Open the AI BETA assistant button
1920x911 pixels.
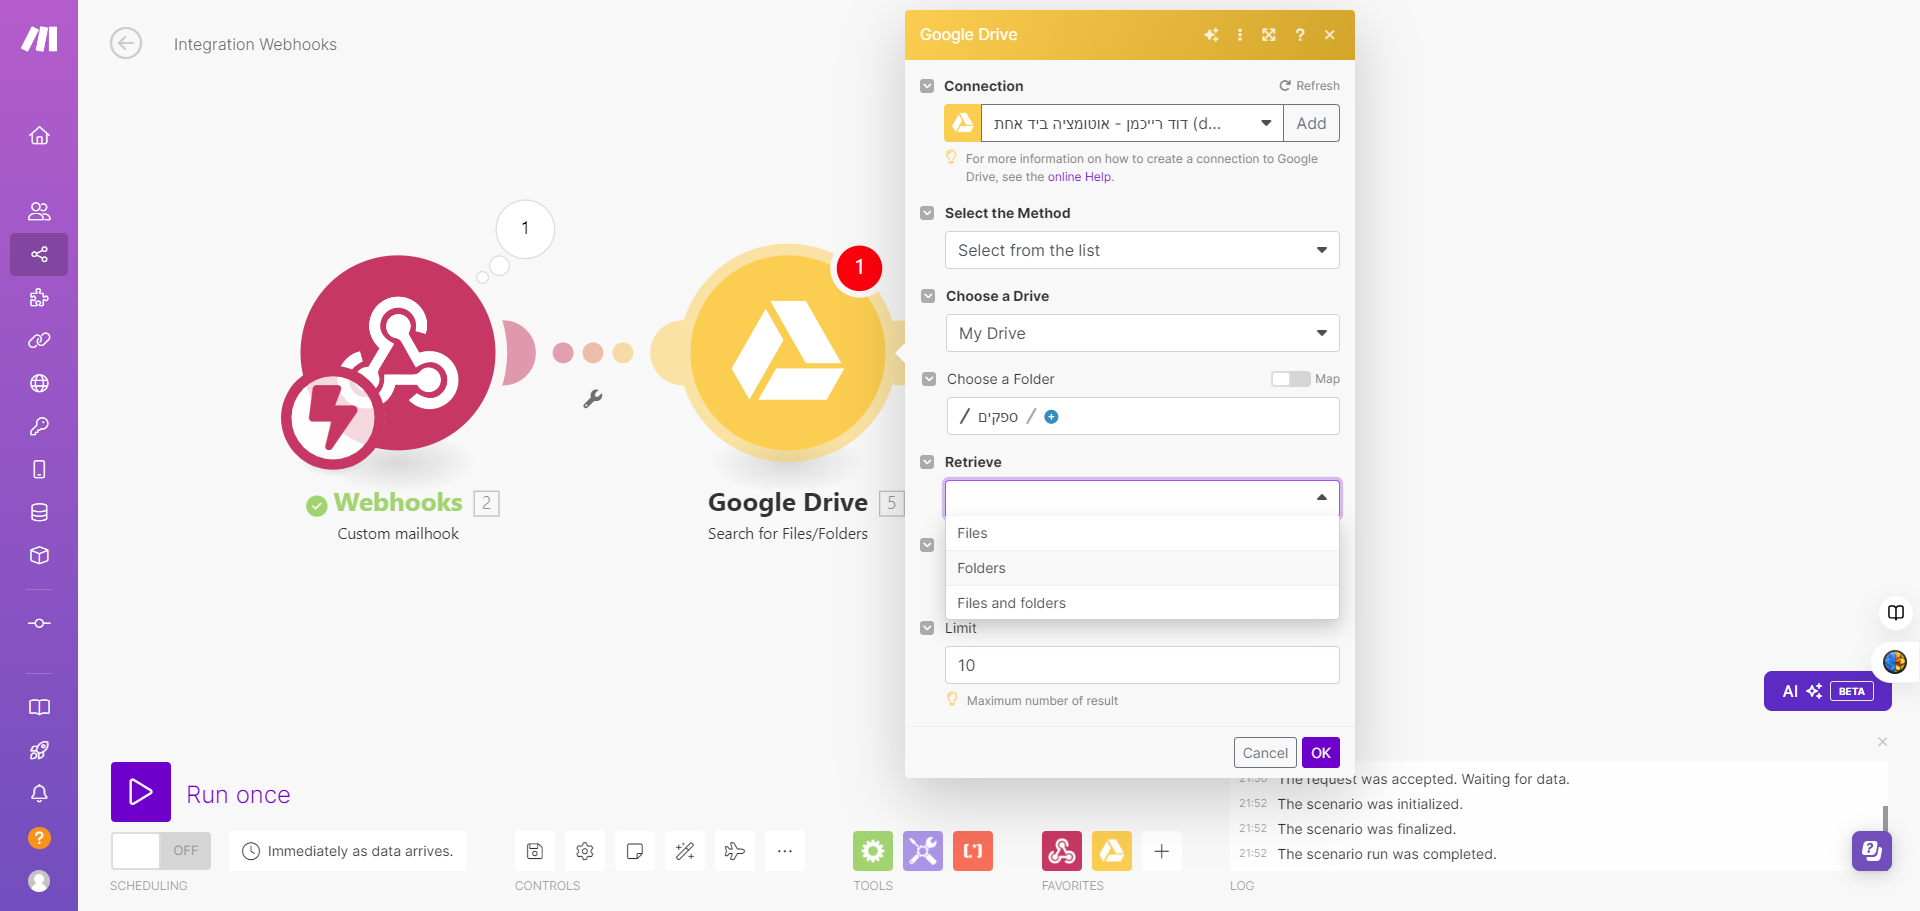1827,691
